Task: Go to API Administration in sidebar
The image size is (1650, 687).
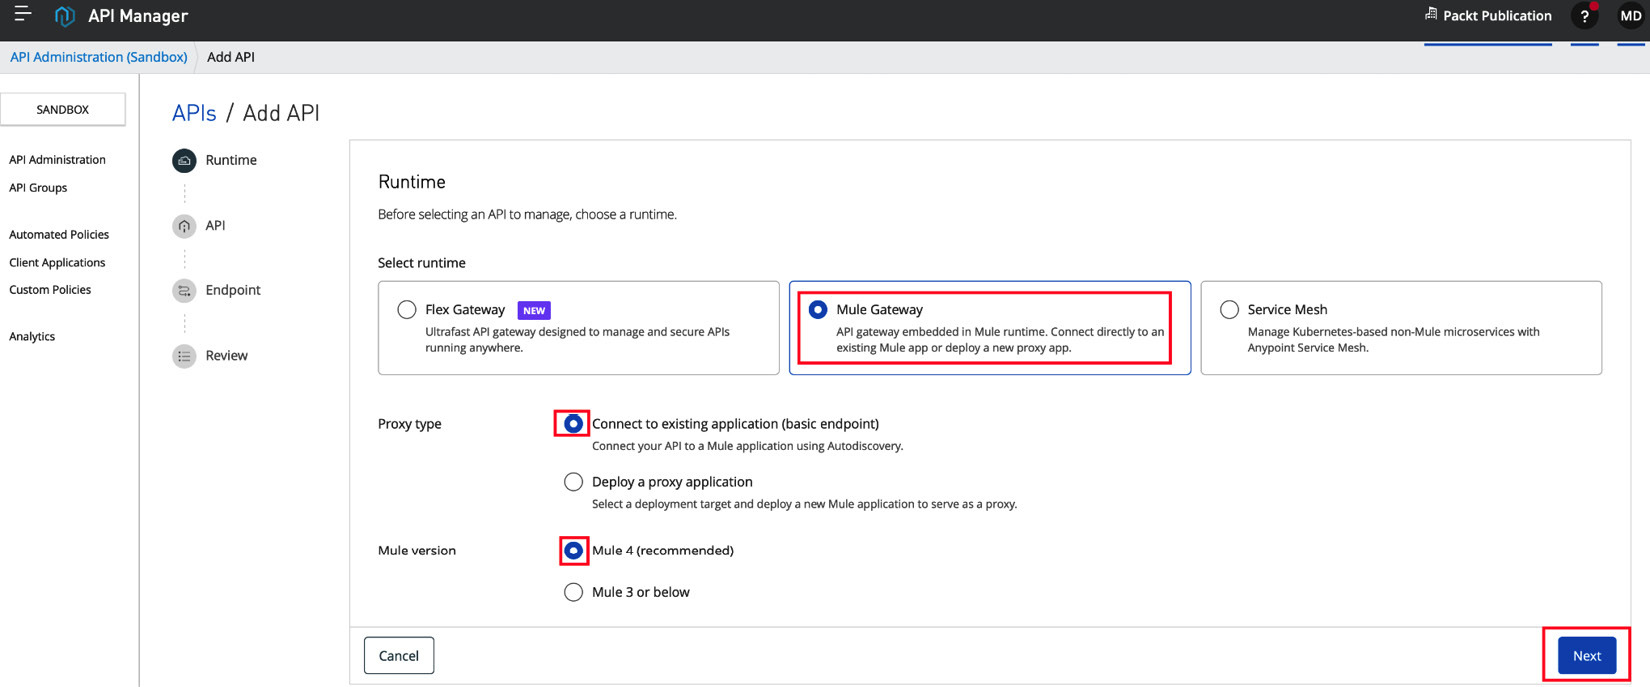Action: point(57,160)
